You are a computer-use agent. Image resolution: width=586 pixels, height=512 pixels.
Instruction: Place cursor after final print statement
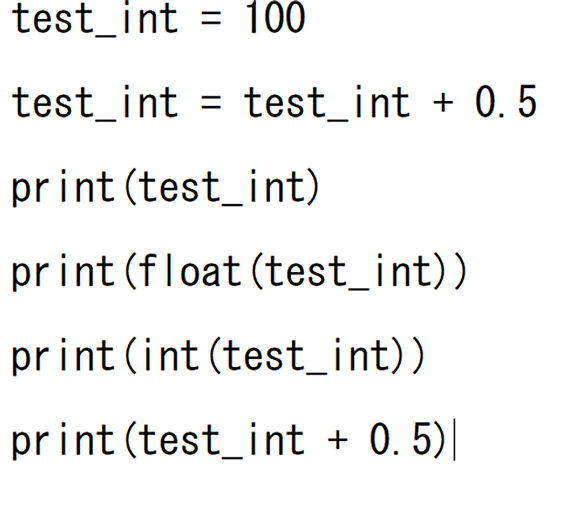click(454, 440)
